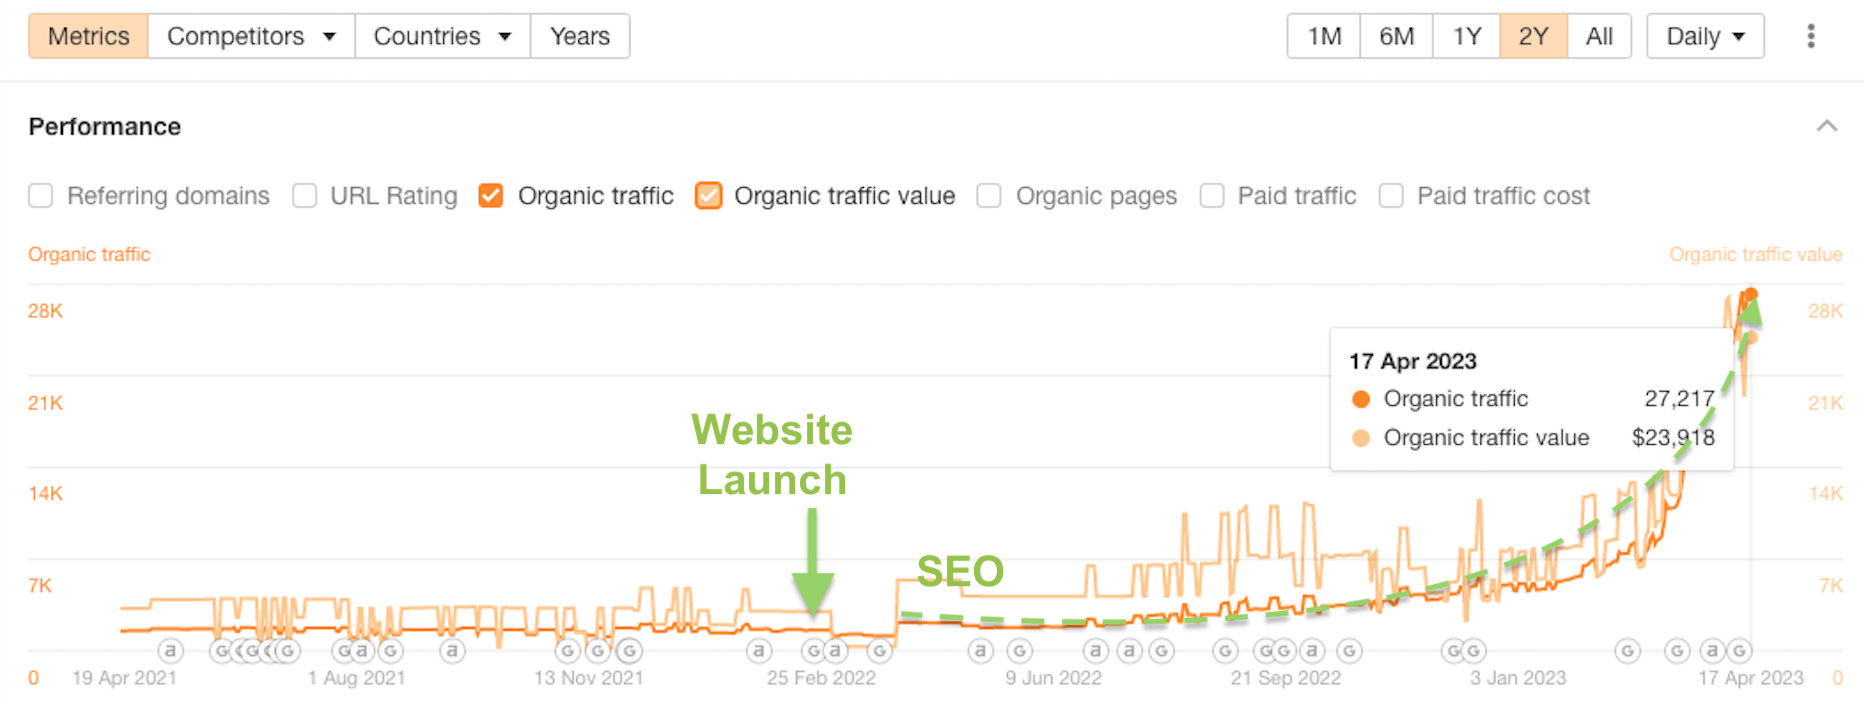Click the leftmost 'a' marker on timeline

pyautogui.click(x=171, y=651)
